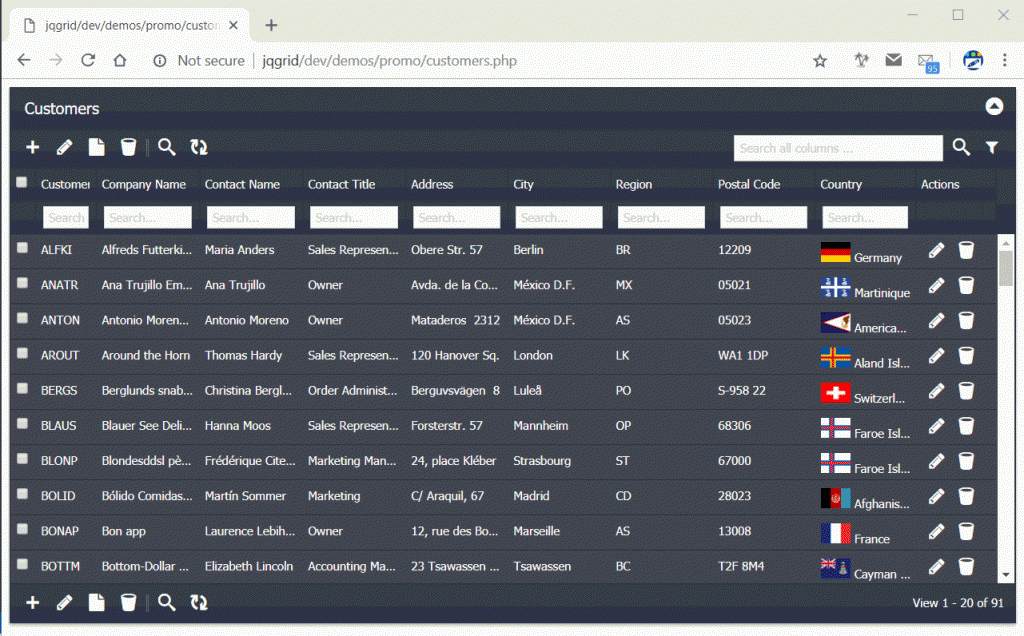Click the scrollbar down arrow of grid

(1005, 575)
